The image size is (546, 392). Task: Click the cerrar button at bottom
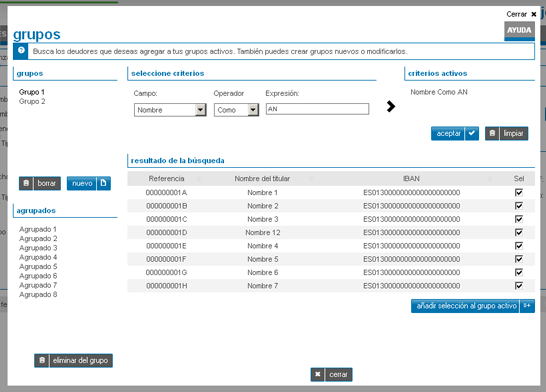(x=332, y=375)
